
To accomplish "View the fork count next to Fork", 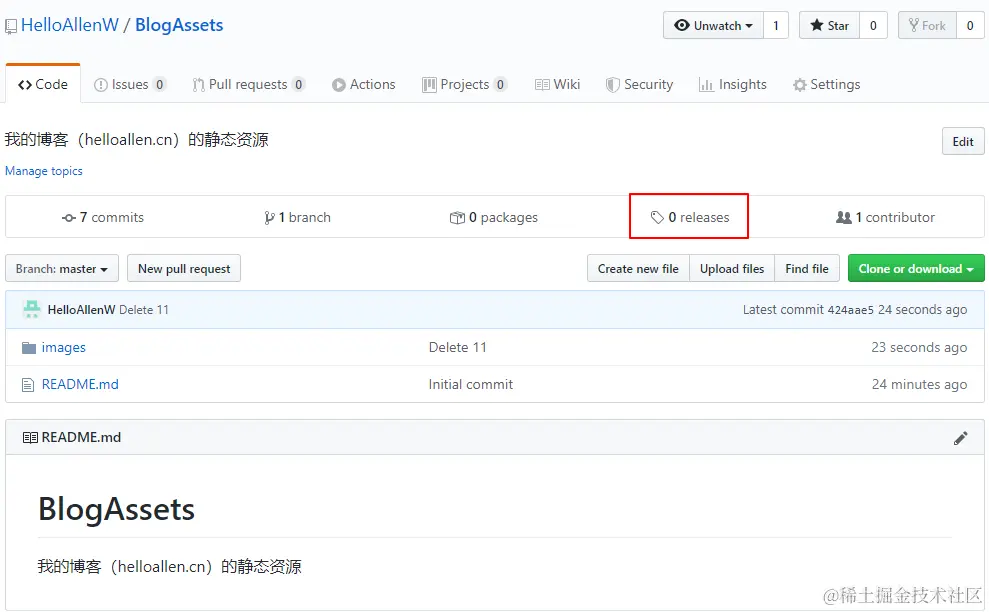I will point(970,25).
